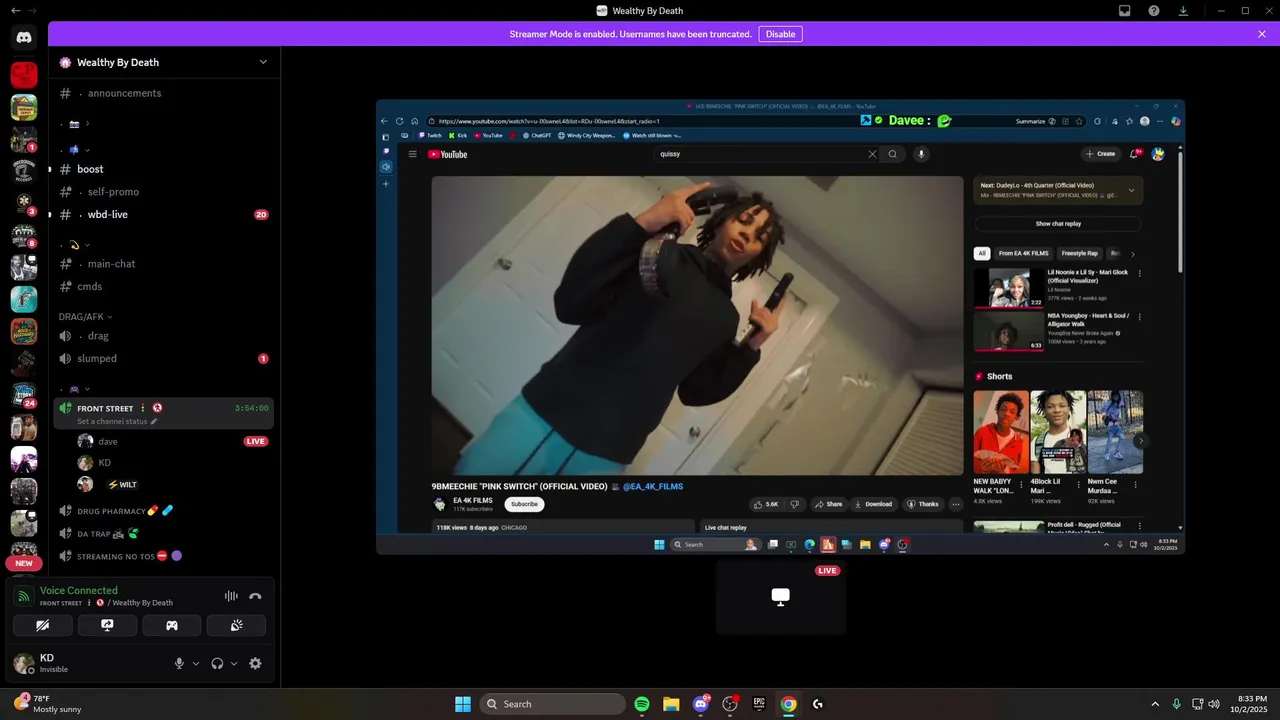Image resolution: width=1280 pixels, height=720 pixels.
Task: Click KD's avatar in the user panel
Action: click(24, 663)
